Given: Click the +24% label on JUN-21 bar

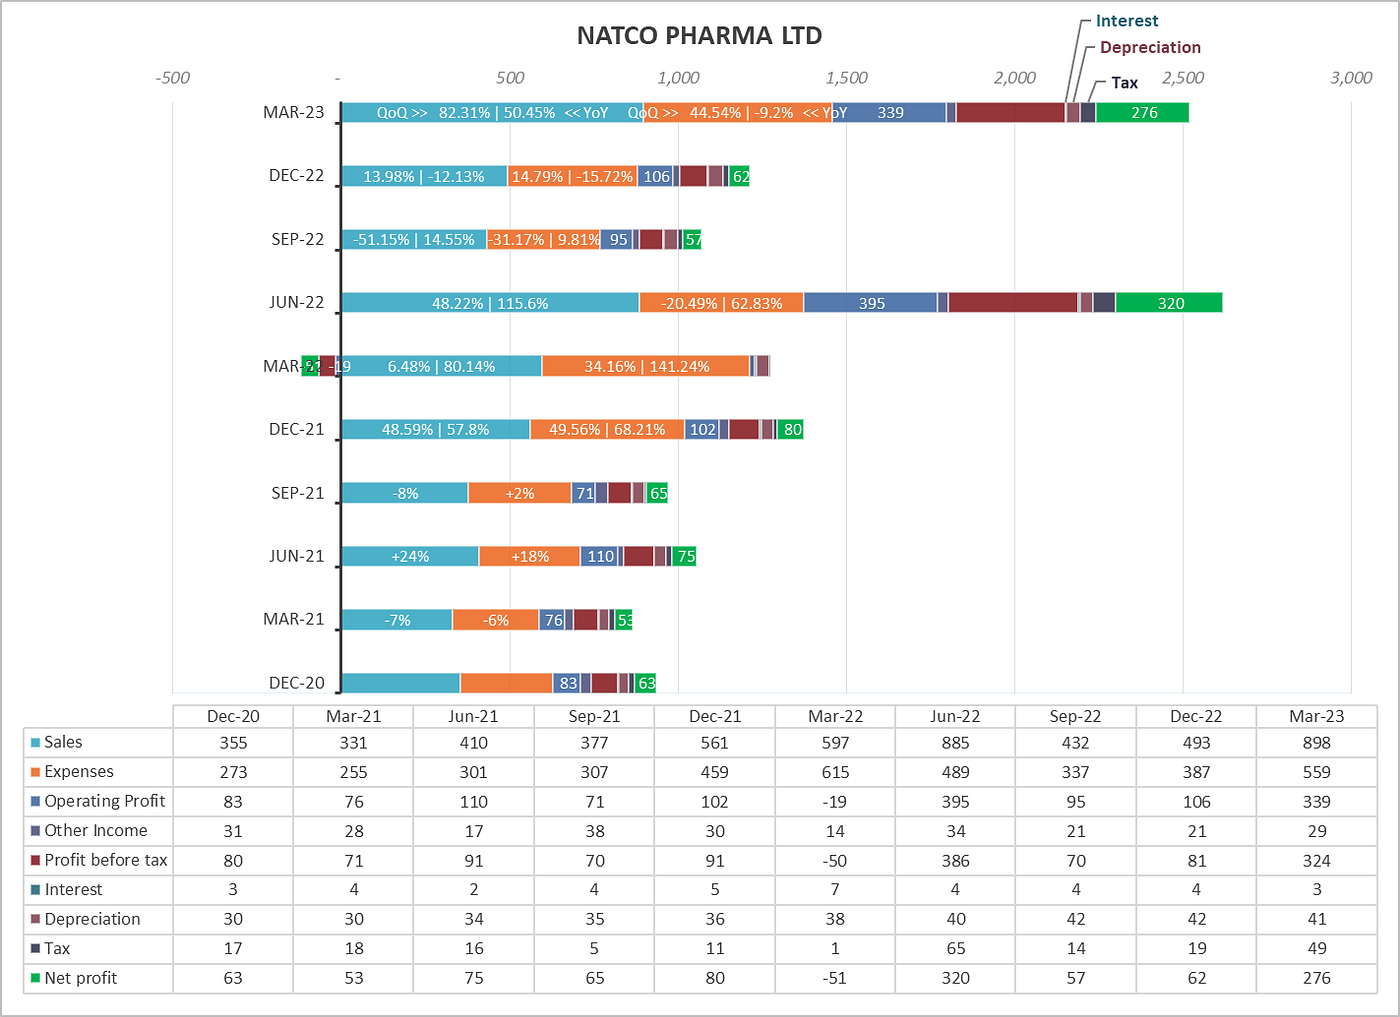Looking at the screenshot, I should (x=410, y=557).
